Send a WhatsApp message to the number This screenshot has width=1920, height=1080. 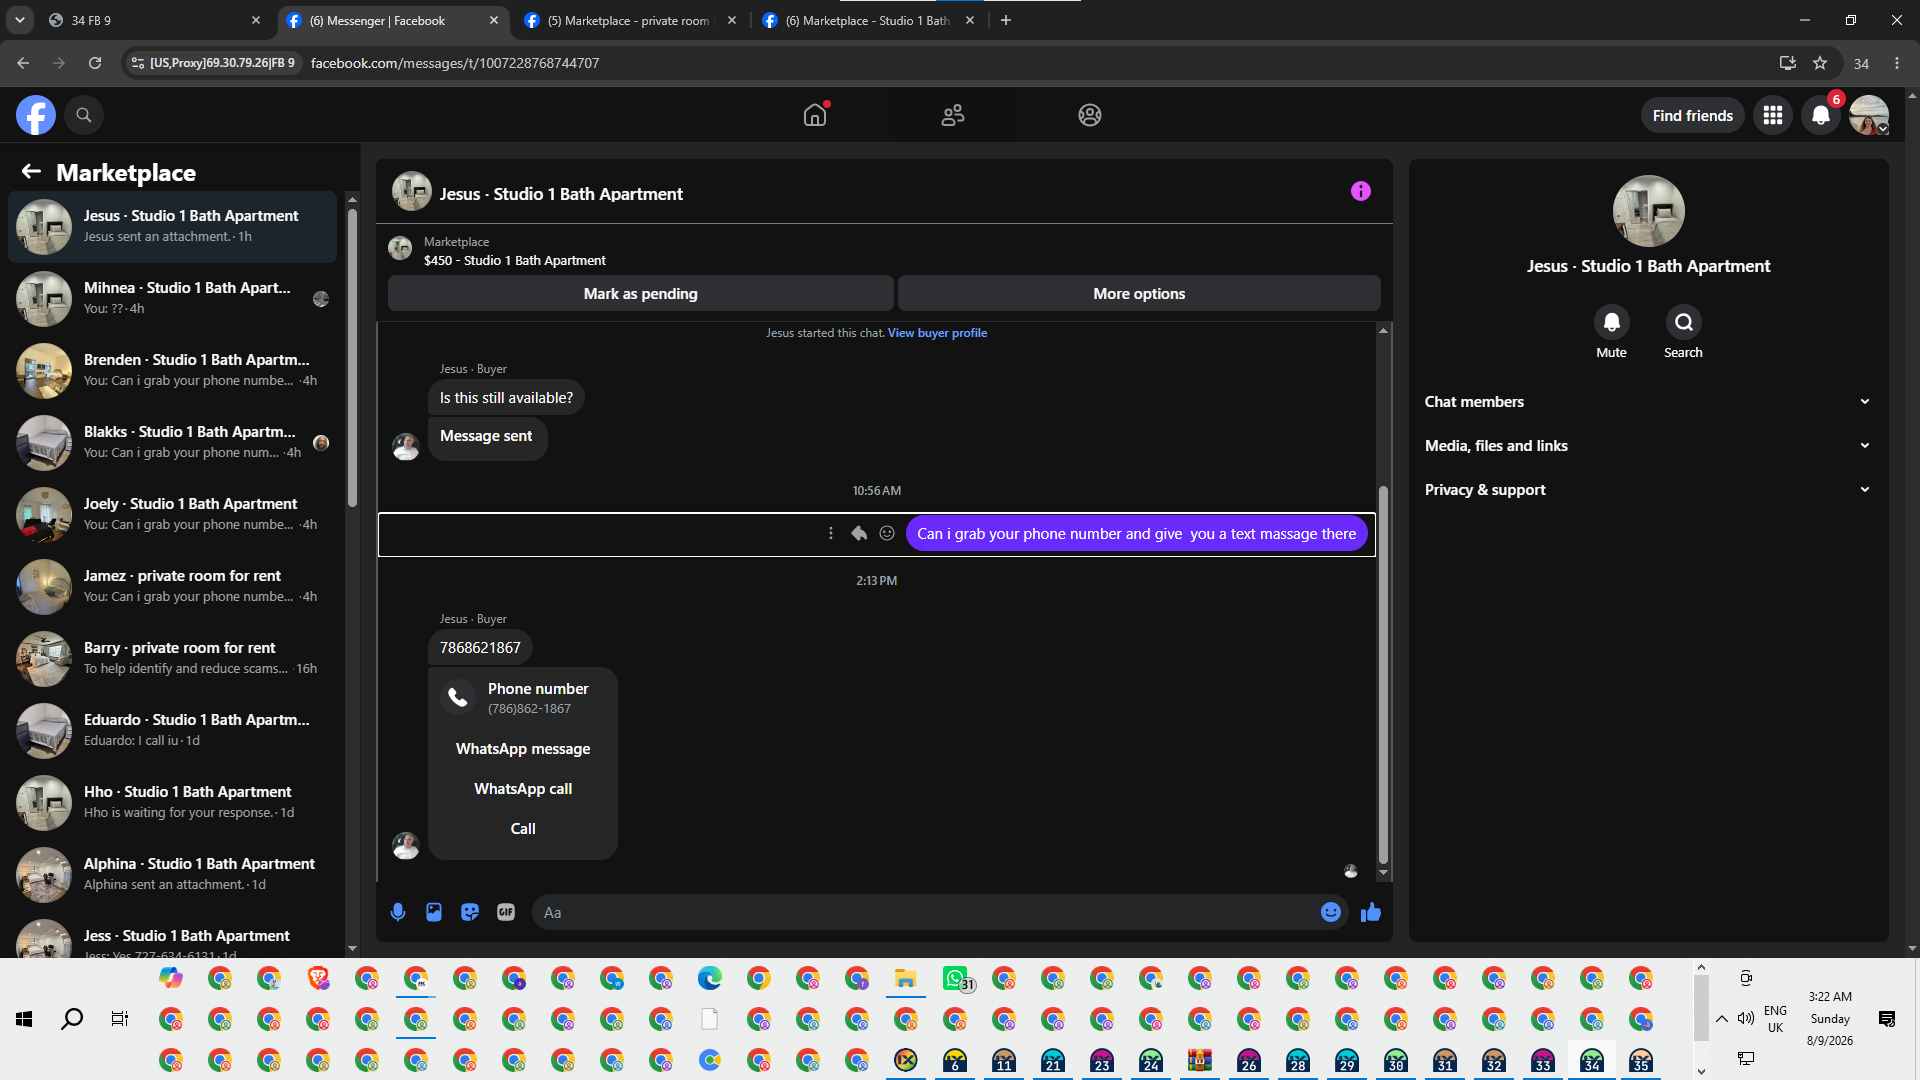[523, 749]
